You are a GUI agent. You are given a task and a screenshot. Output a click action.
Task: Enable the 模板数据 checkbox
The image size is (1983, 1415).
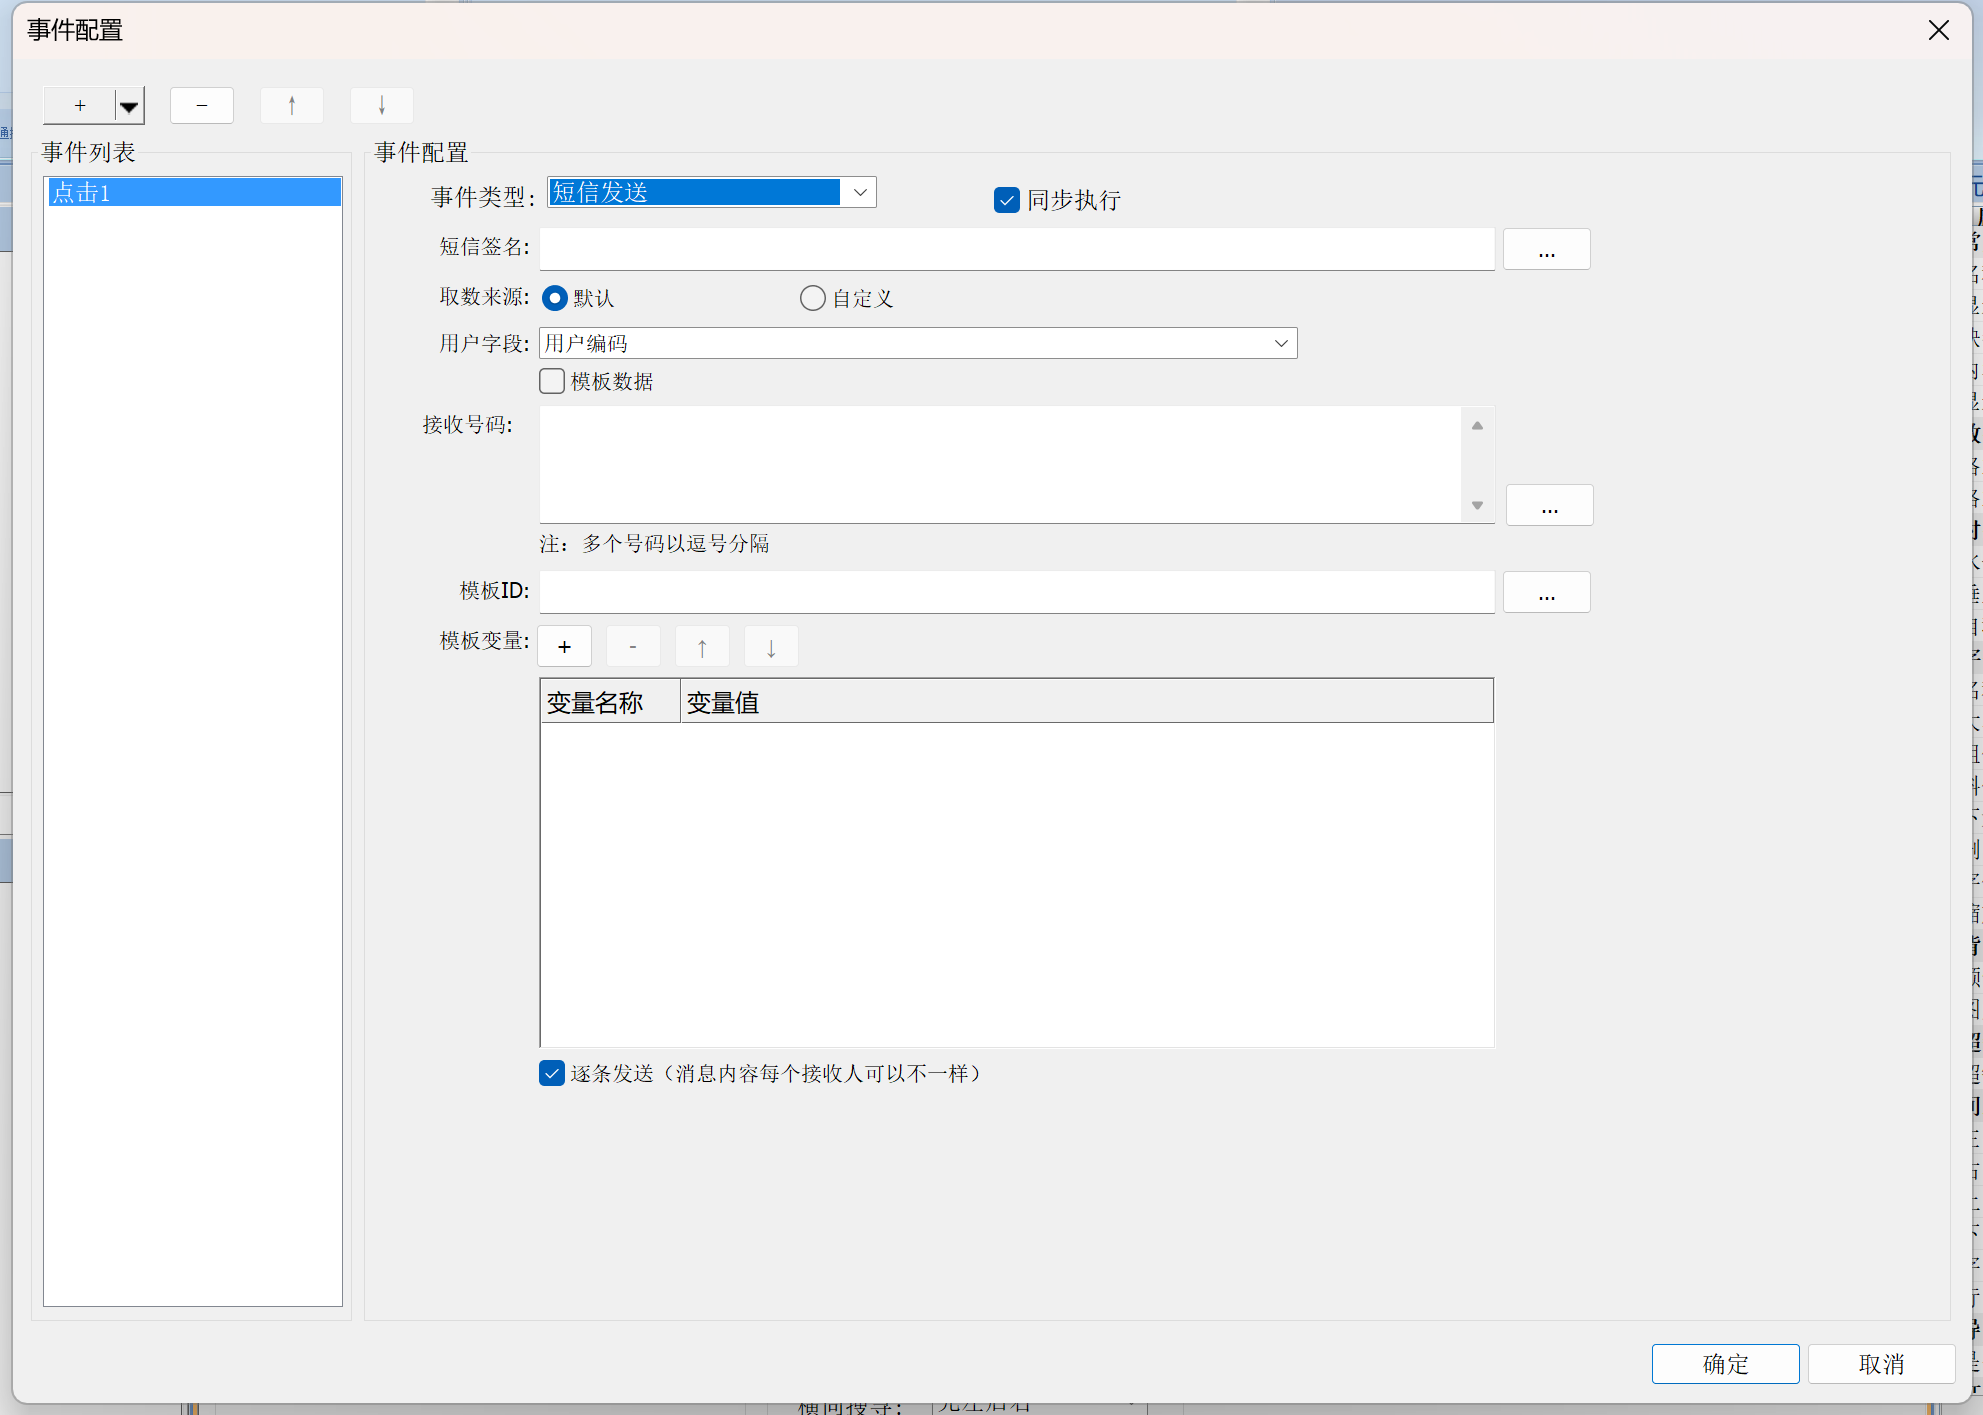tap(552, 381)
